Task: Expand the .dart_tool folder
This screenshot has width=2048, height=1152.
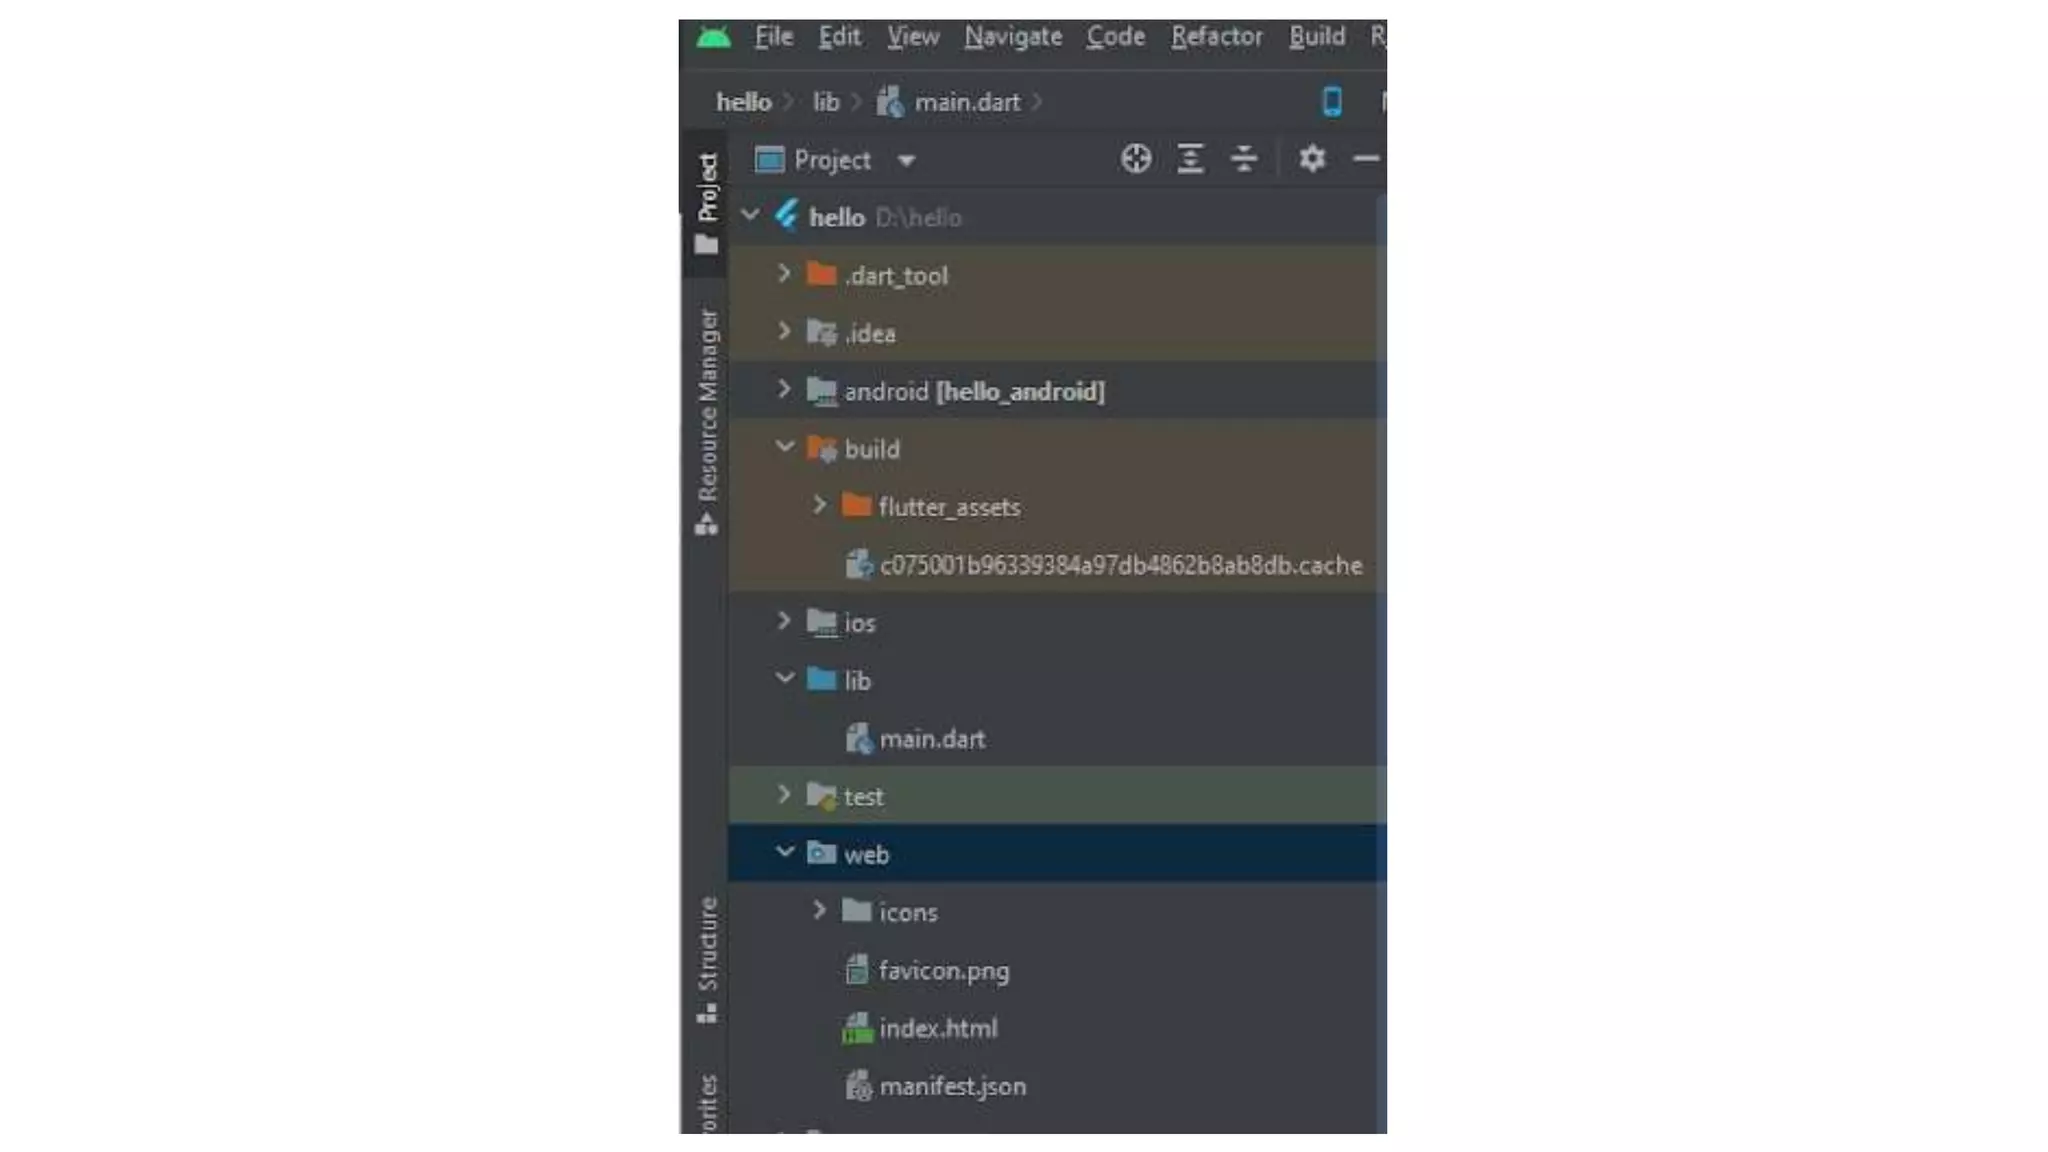Action: click(x=784, y=274)
